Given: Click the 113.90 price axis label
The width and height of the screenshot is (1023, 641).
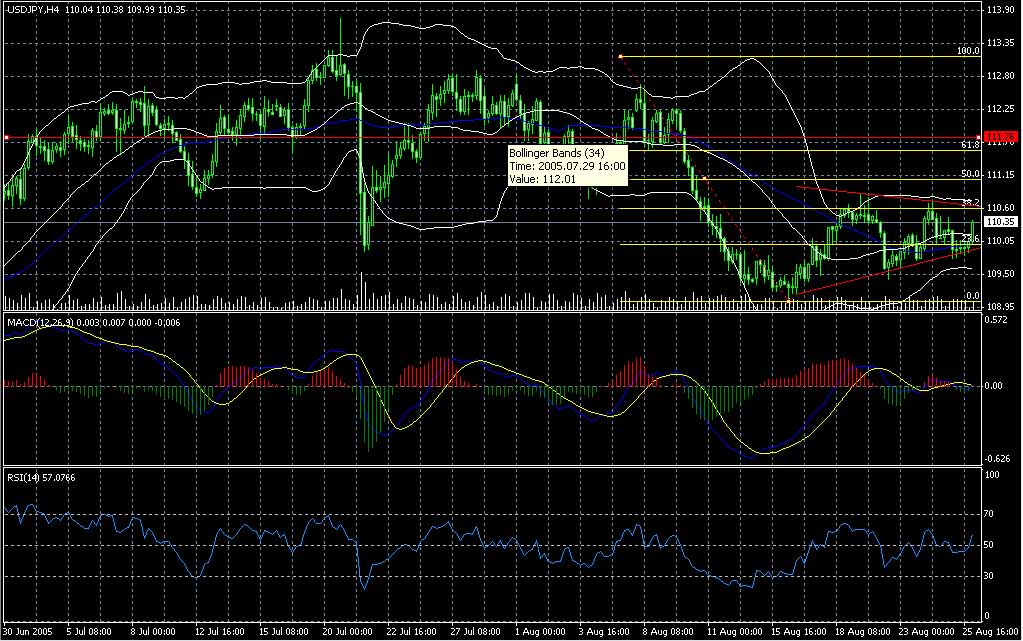Looking at the screenshot, I should click(1001, 10).
